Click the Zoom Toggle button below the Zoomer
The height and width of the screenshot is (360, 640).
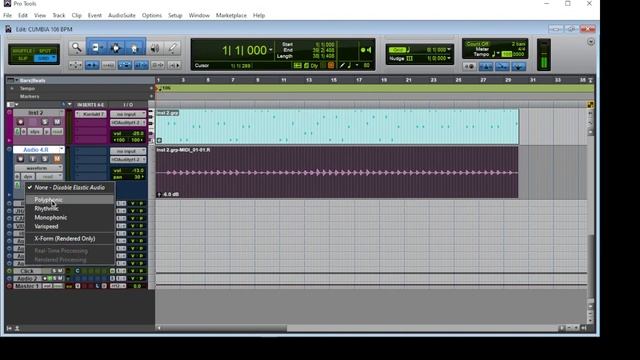tap(76, 65)
